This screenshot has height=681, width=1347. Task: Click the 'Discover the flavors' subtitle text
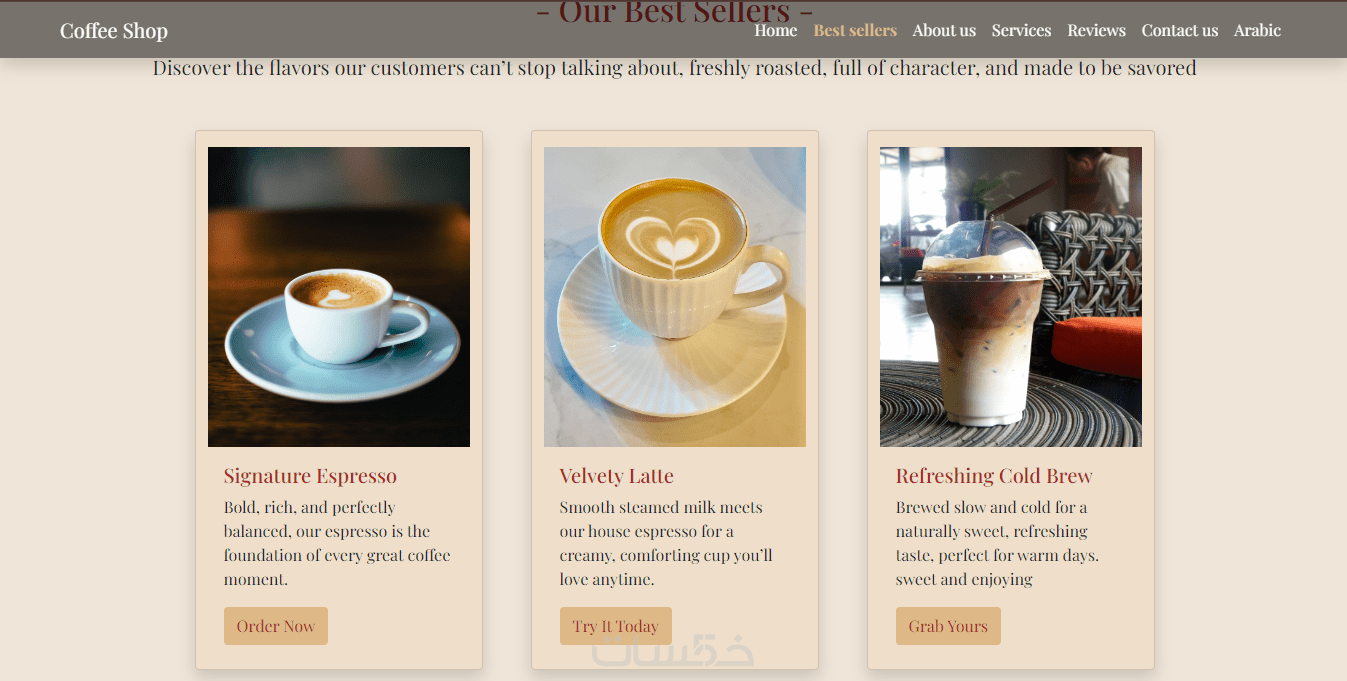(x=674, y=68)
